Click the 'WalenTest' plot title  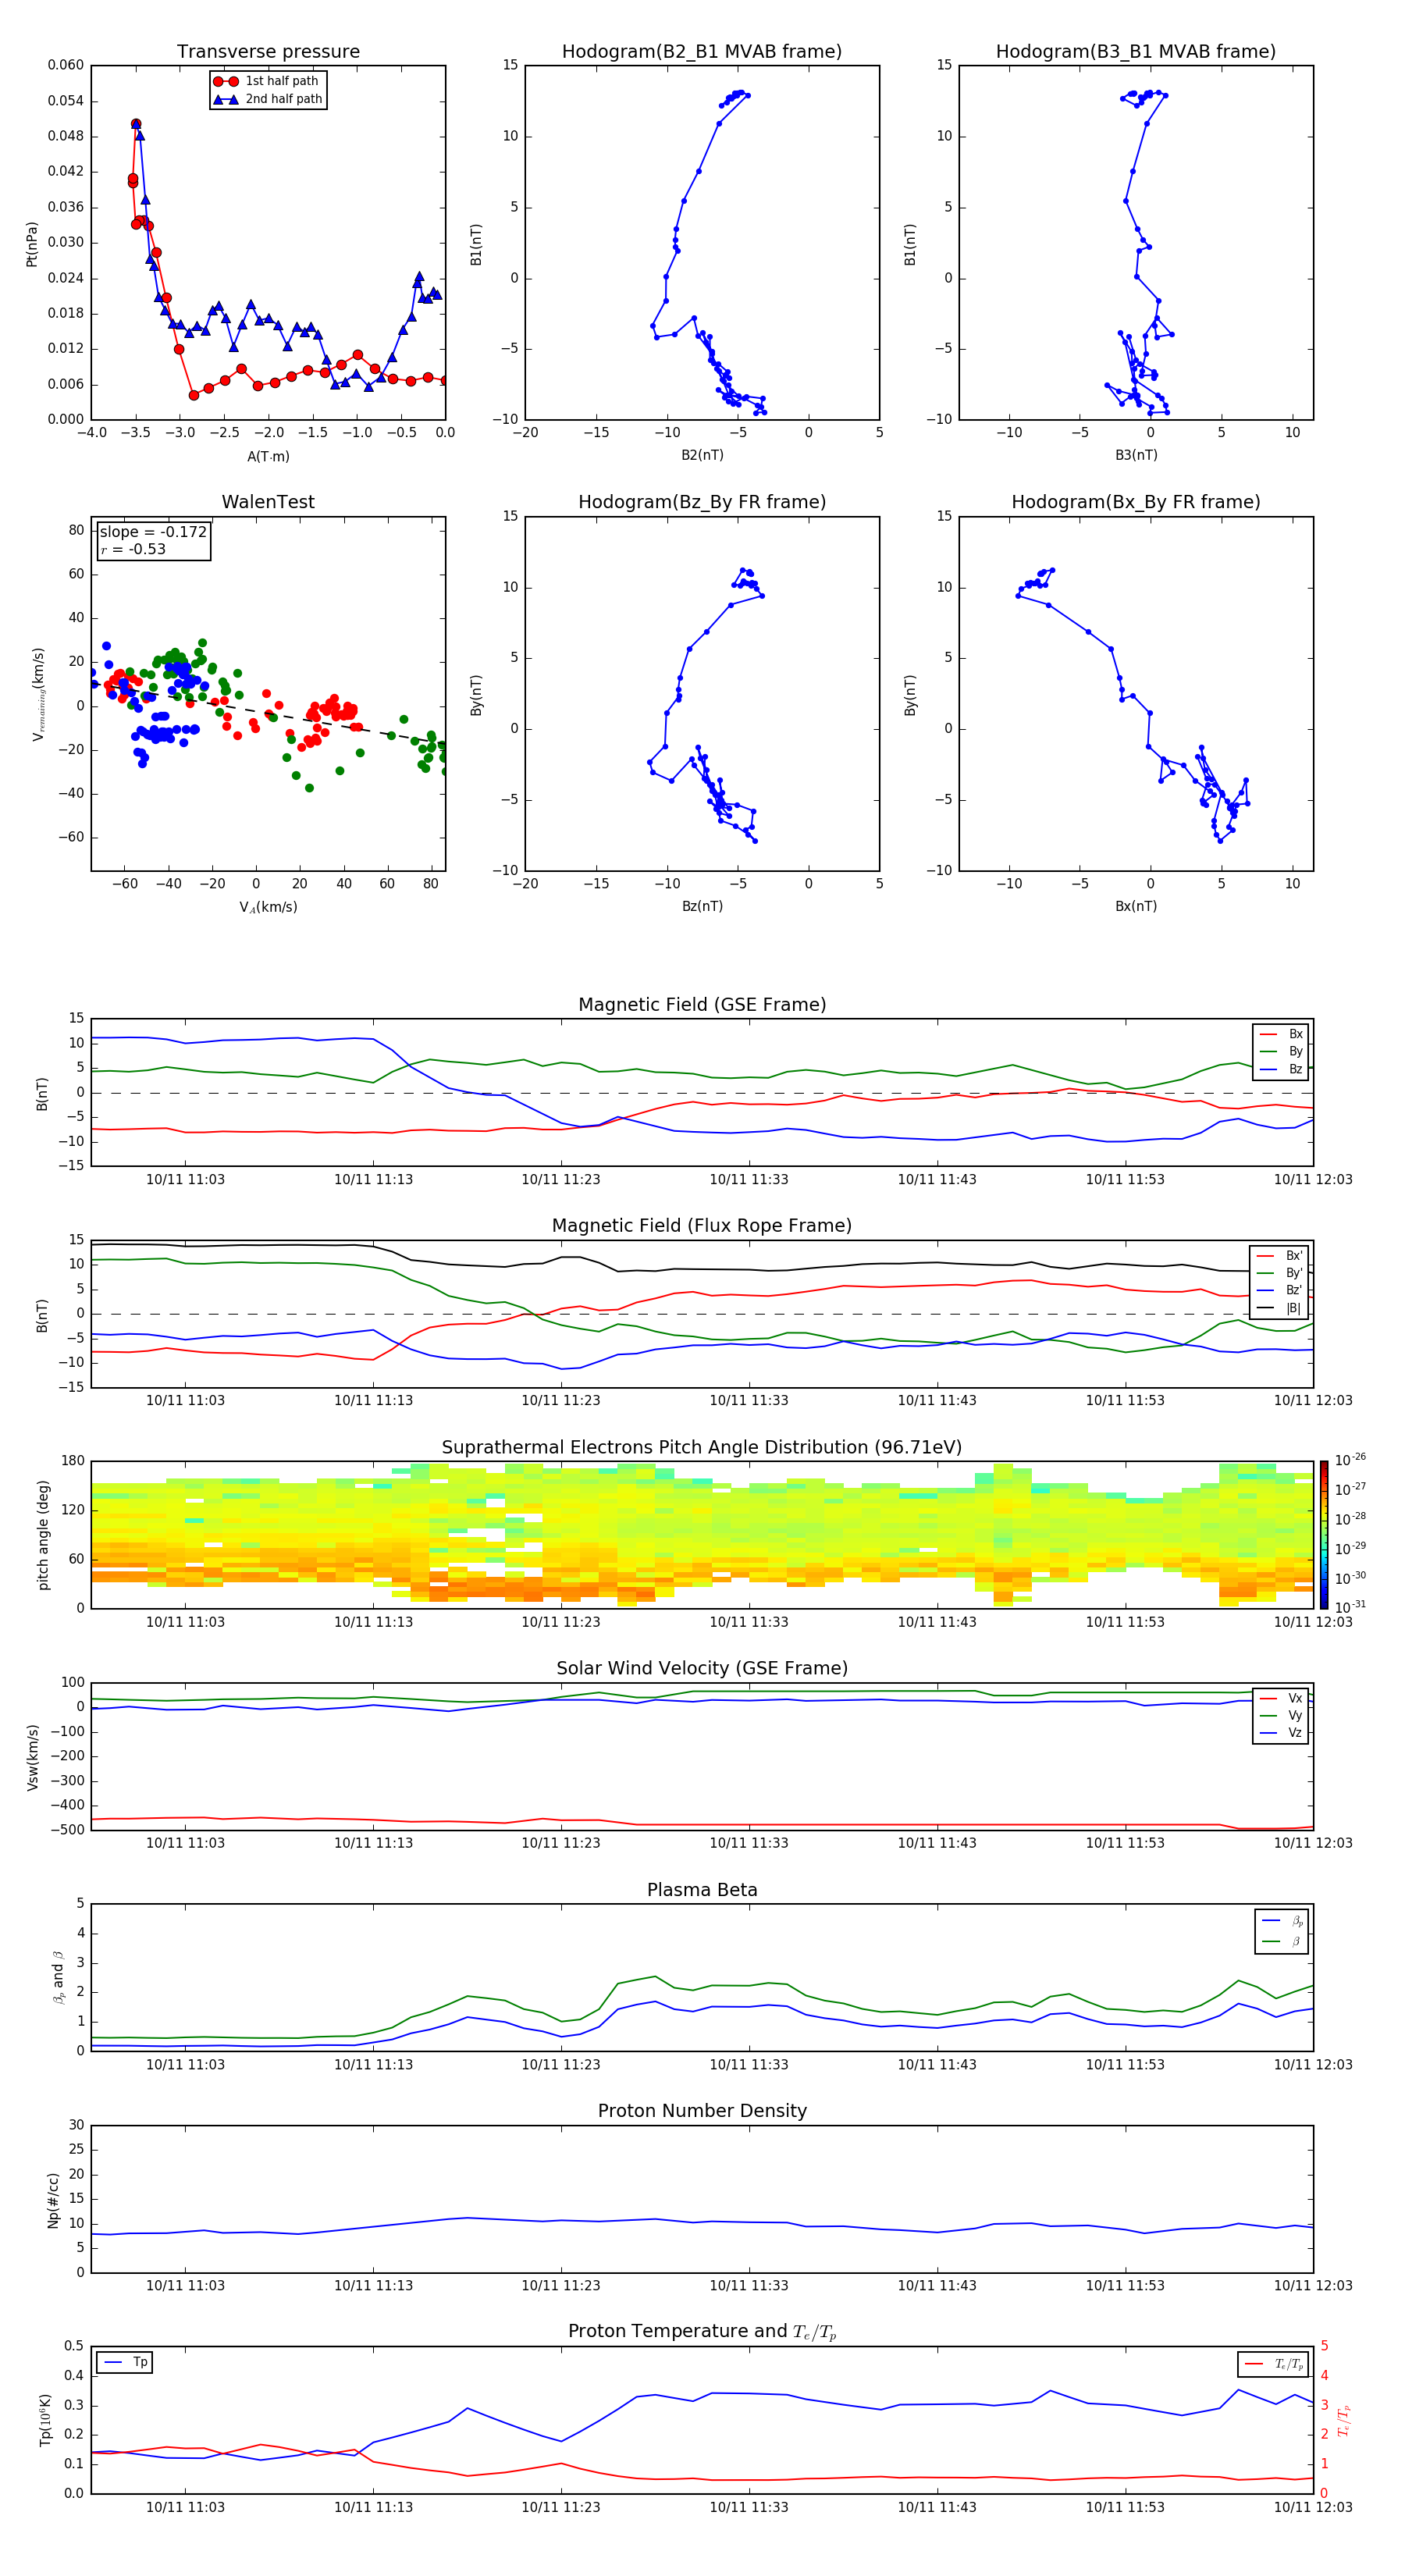coord(268,502)
